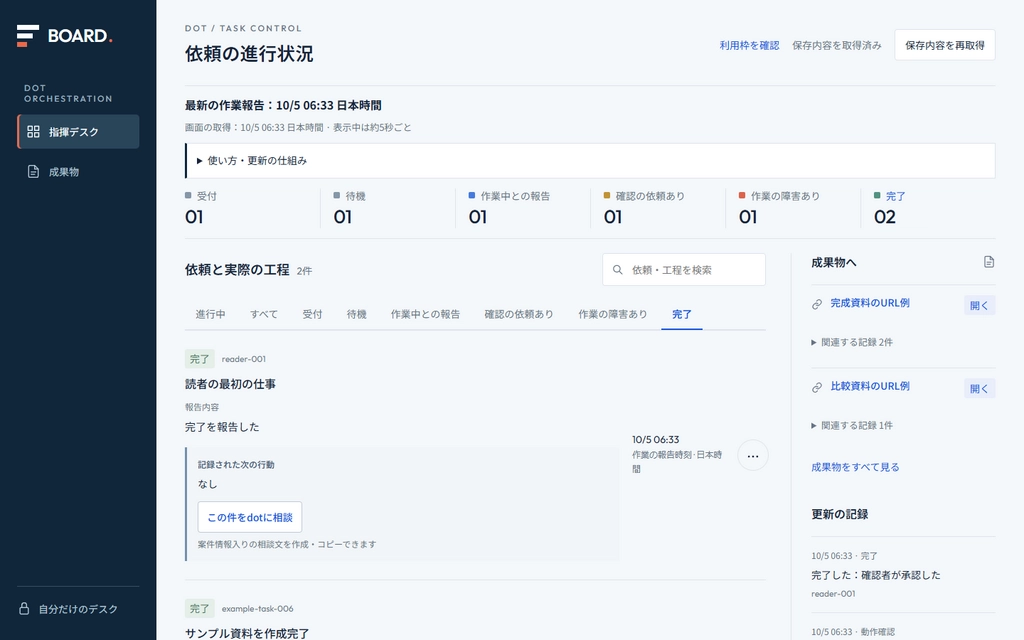Screen dimensions: 1024x640
Task: Open the 完成資料のURL例 link
Action: [870, 303]
